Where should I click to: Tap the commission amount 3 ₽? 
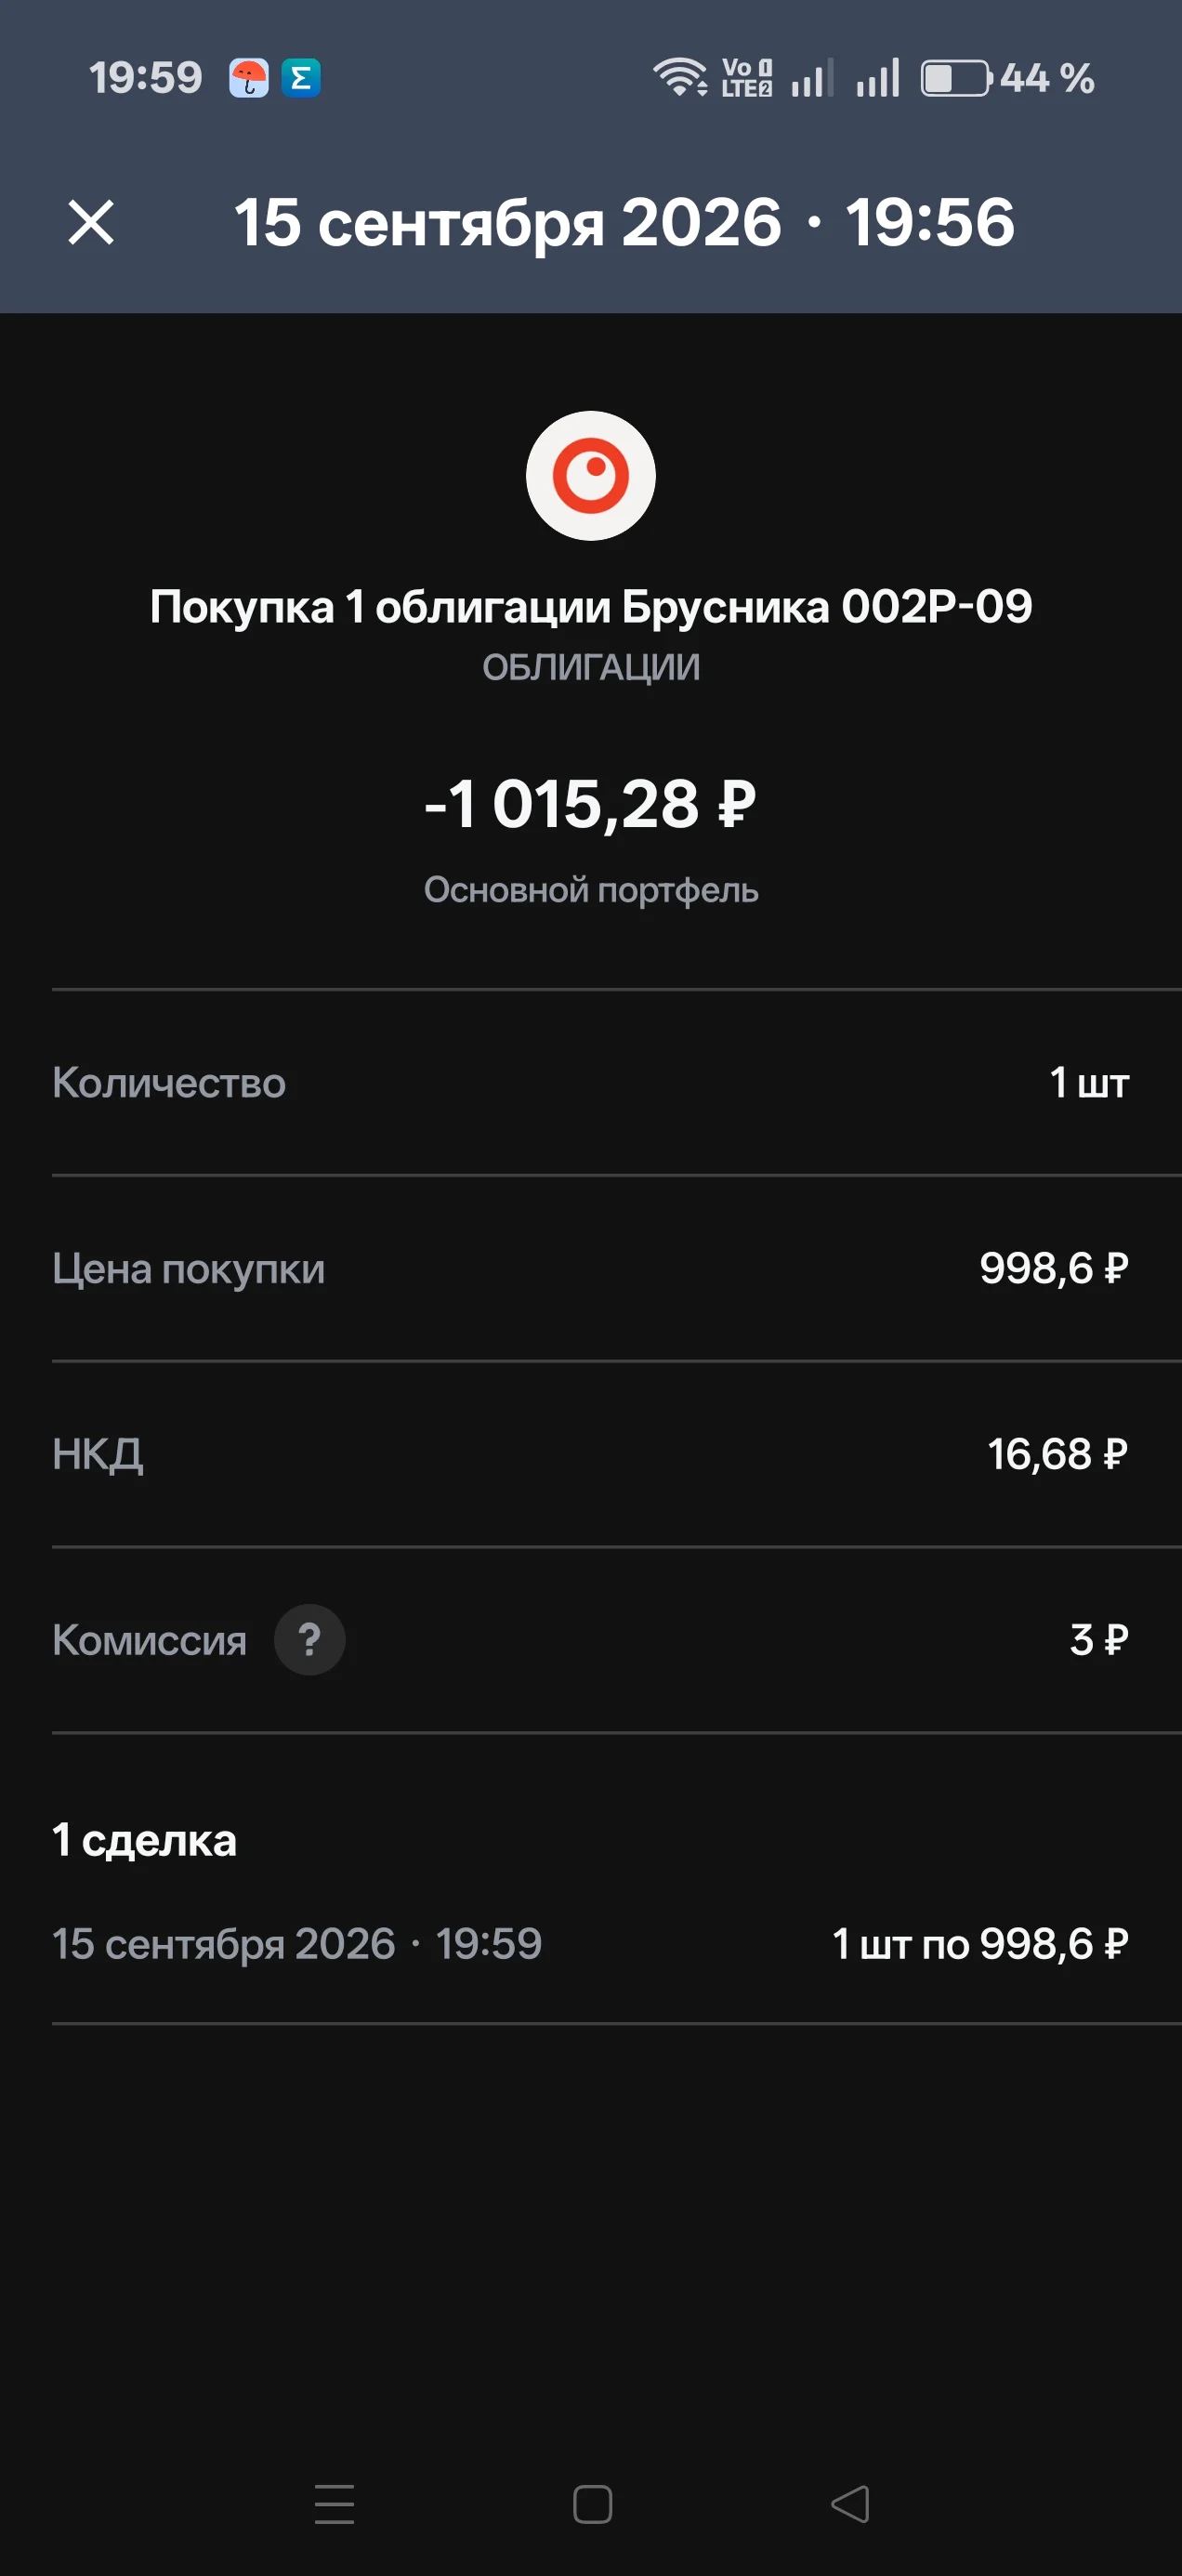pyautogui.click(x=1099, y=1640)
